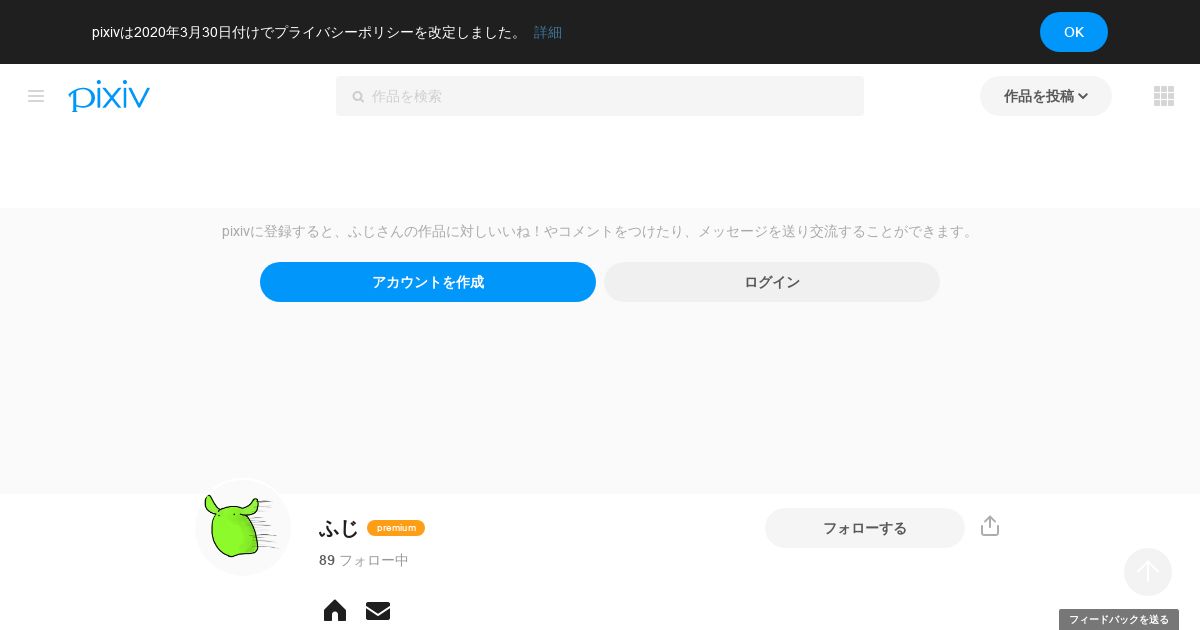Open the apps grid menu icon
1200x630 pixels.
coord(1164,96)
